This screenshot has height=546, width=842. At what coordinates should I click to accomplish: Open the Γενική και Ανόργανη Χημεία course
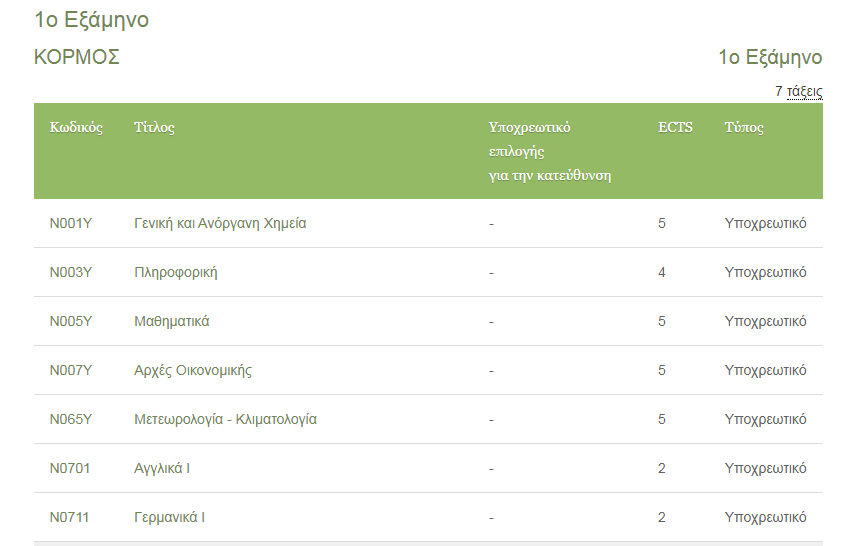220,223
